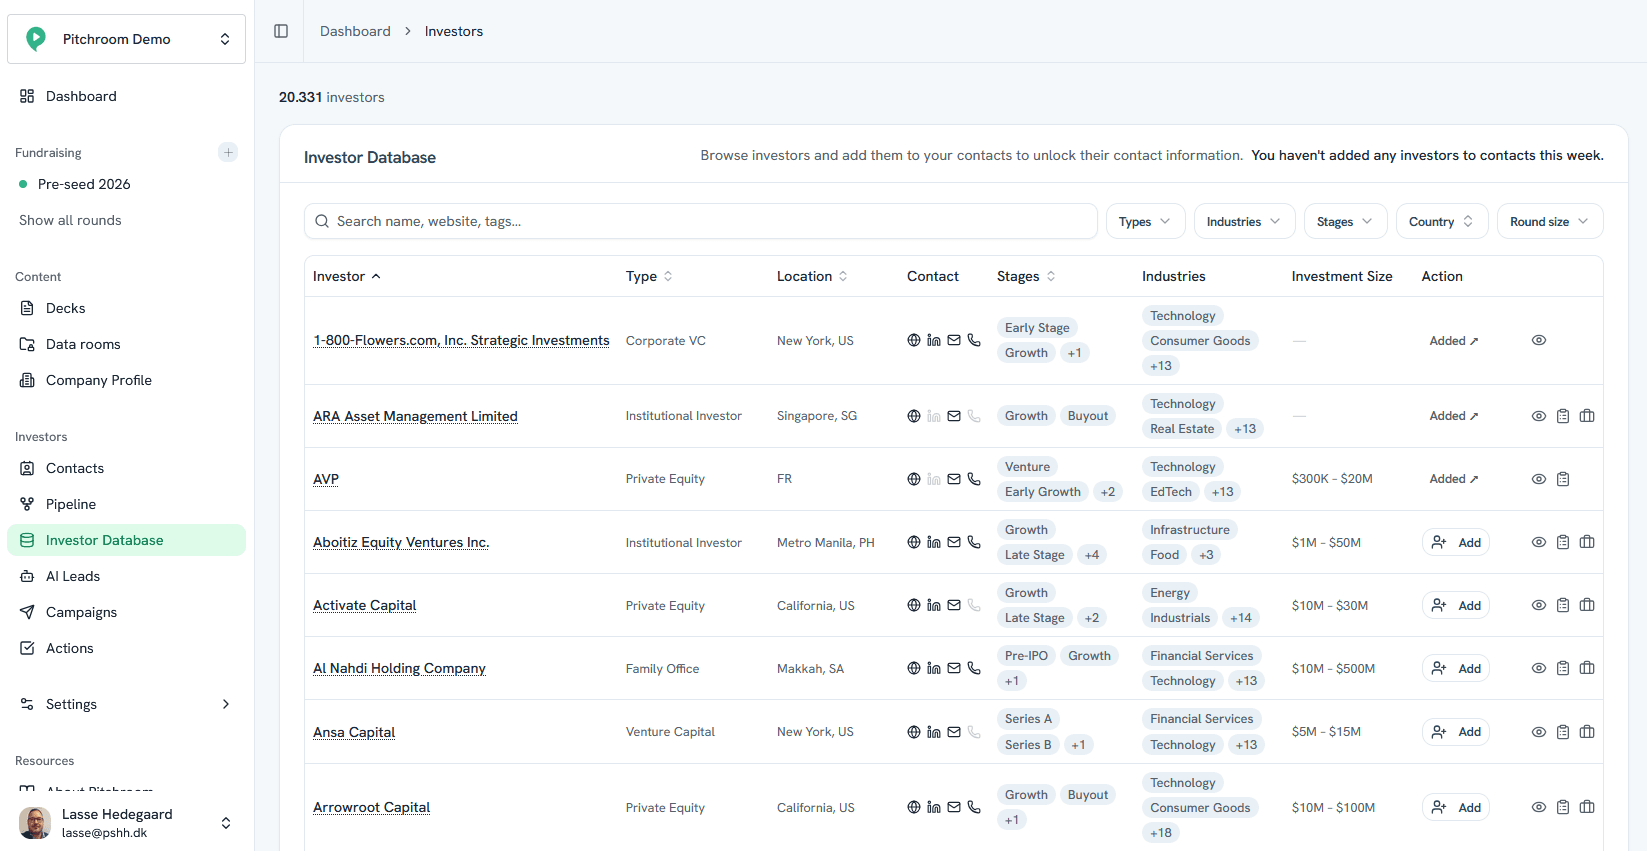View 1-800-Flowers.com investor via eye icon
1647x851 pixels.
(x=1539, y=340)
